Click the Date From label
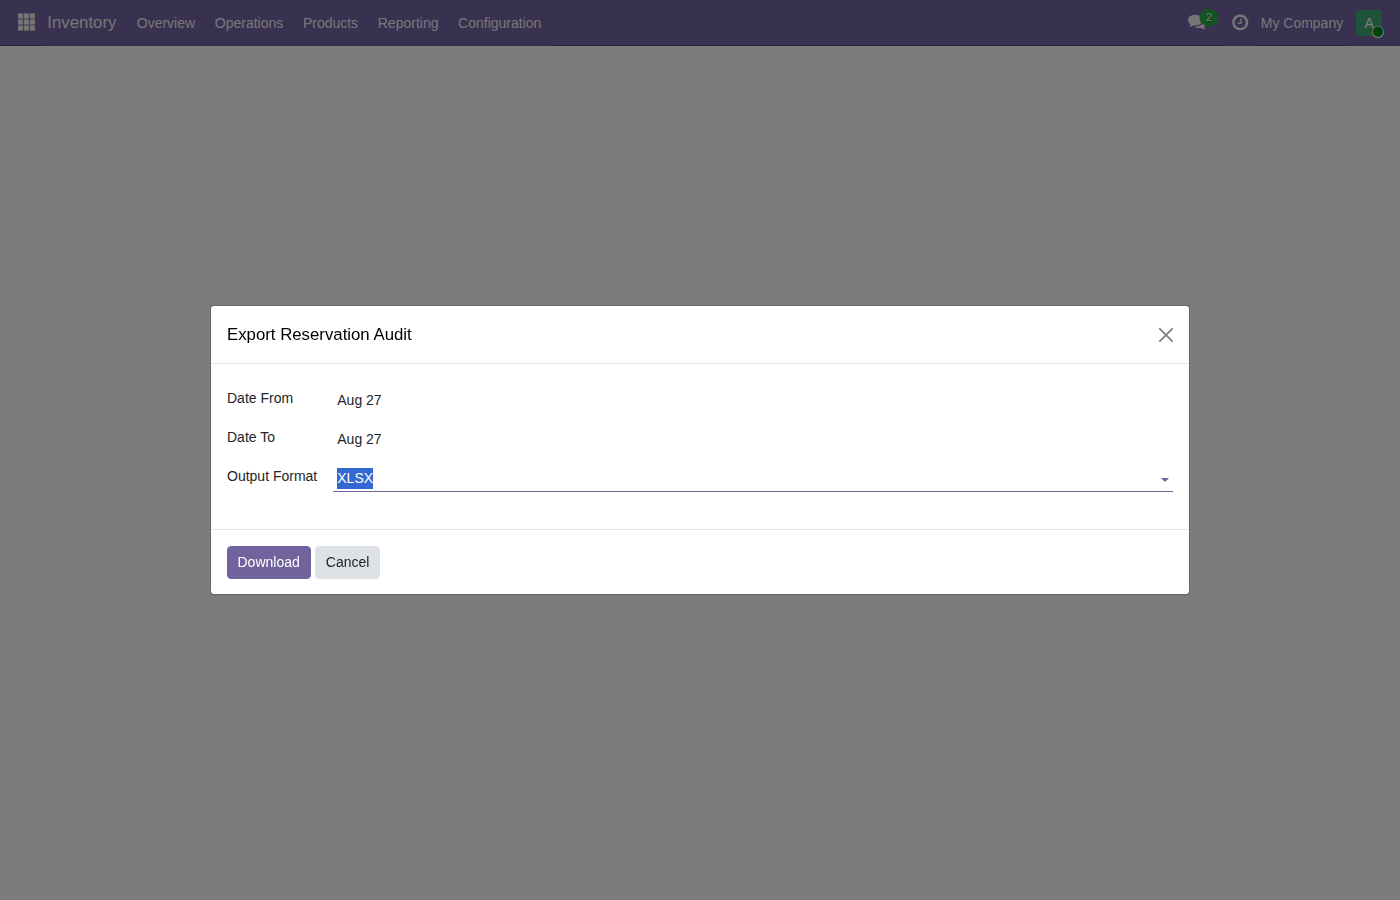Viewport: 1400px width, 900px height. tap(260, 398)
